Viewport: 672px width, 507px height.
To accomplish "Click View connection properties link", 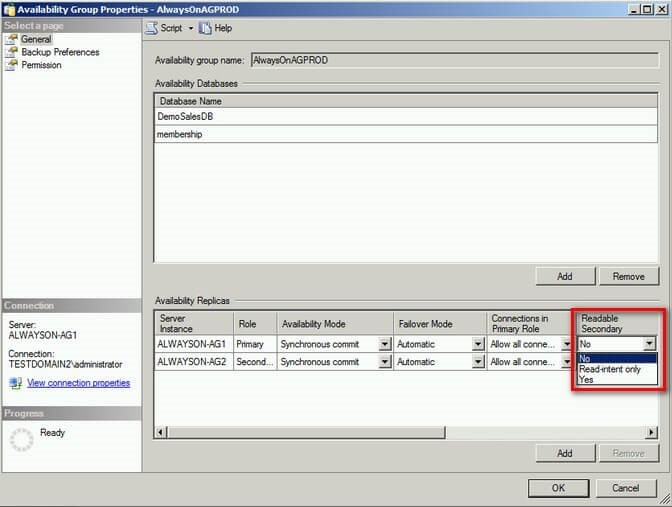I will click(x=78, y=383).
